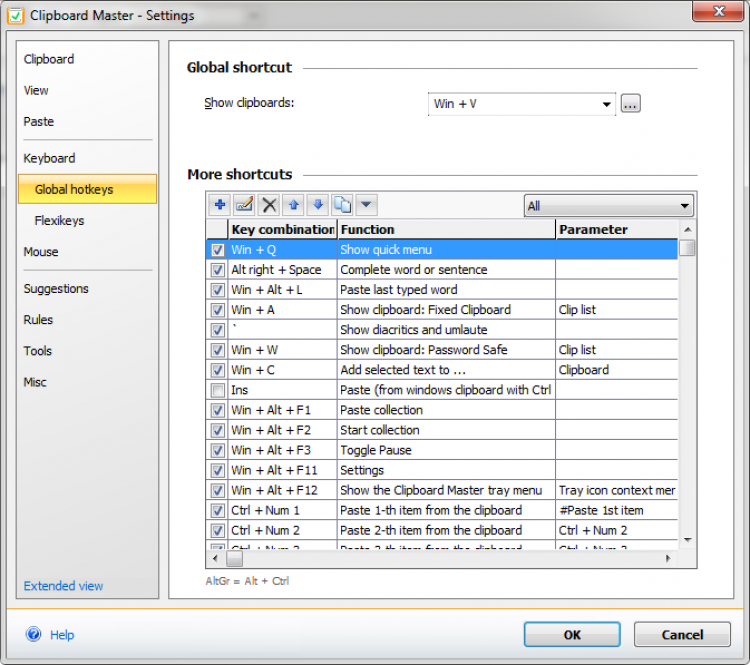Open the Suggestions settings page
This screenshot has width=750, height=665.
point(56,289)
